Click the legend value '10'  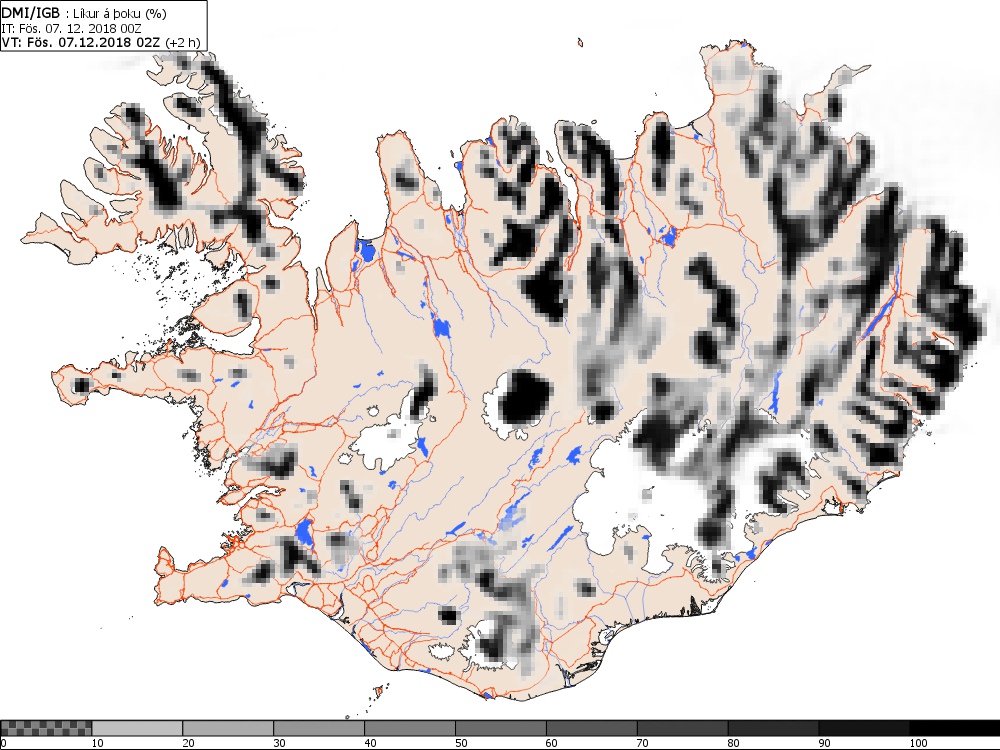[x=98, y=743]
